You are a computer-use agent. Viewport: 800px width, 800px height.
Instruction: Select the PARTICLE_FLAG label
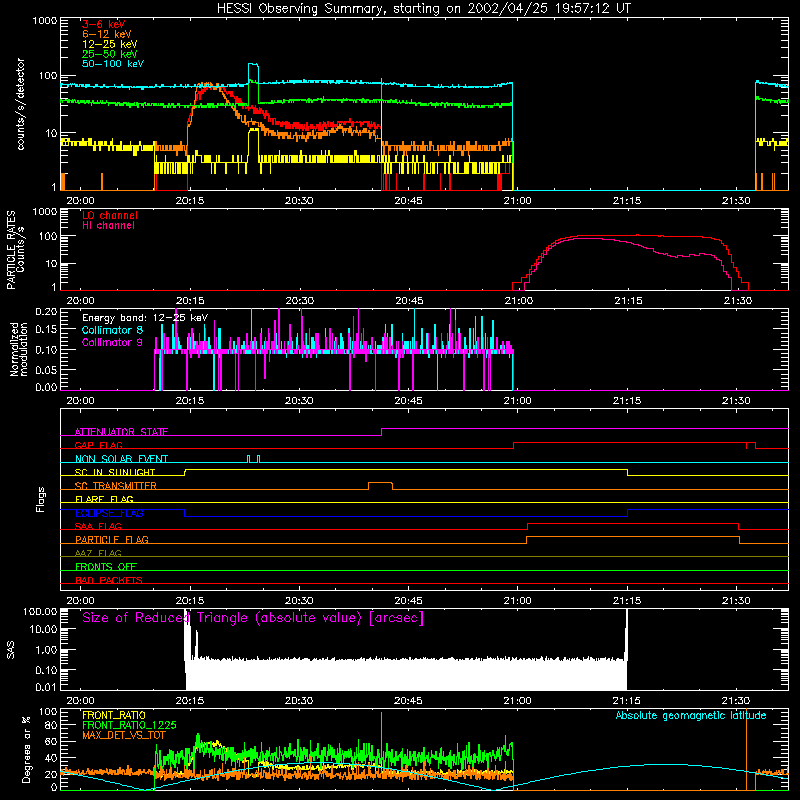click(112, 539)
